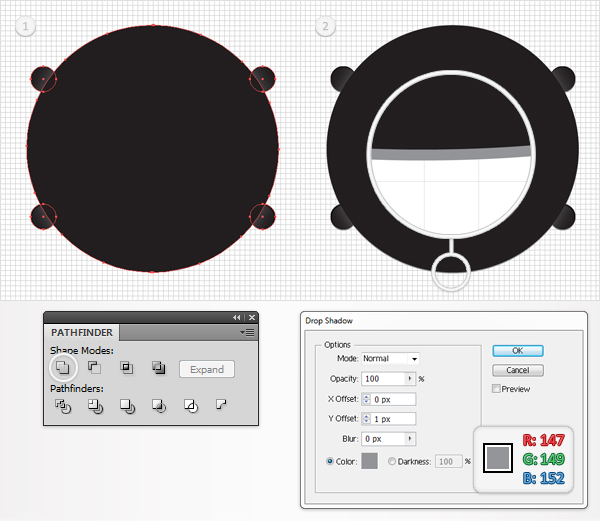Enable the Preview checkbox
The width and height of the screenshot is (600, 521).
(496, 389)
